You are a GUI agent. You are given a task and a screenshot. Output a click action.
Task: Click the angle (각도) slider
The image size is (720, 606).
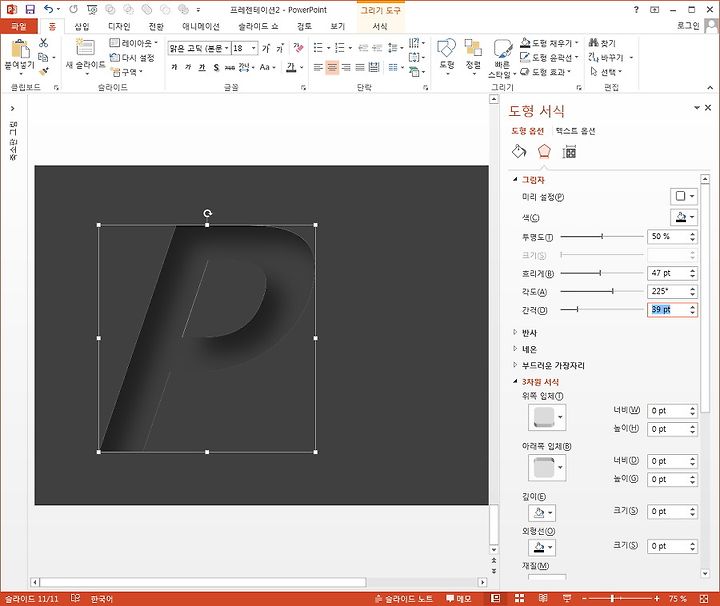coord(602,291)
